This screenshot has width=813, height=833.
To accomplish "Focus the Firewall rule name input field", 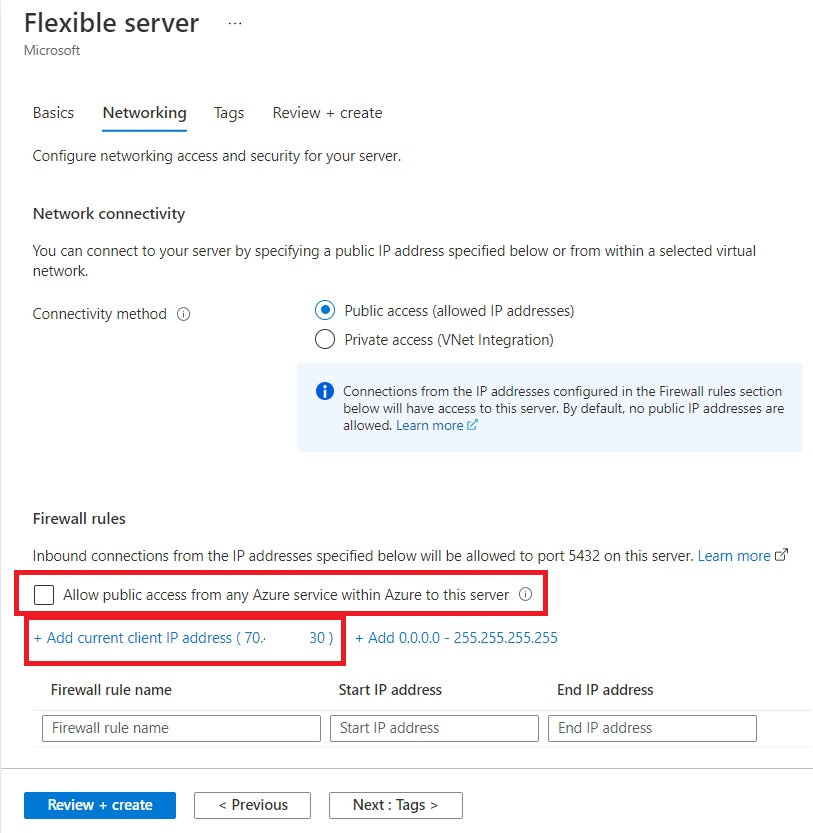I will (181, 728).
